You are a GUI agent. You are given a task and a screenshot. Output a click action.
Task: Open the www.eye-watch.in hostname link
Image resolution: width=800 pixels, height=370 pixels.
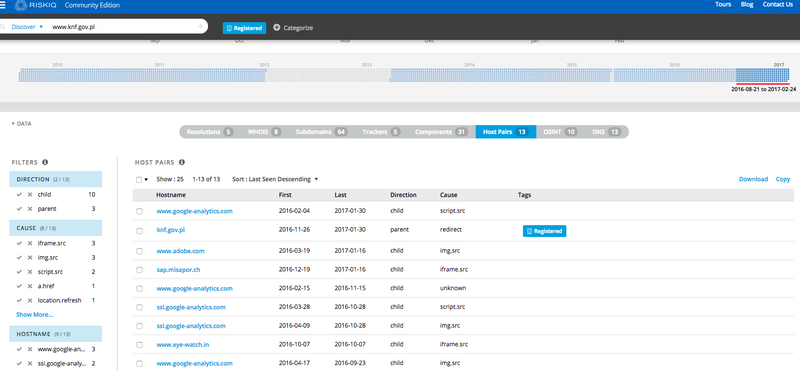click(x=183, y=344)
